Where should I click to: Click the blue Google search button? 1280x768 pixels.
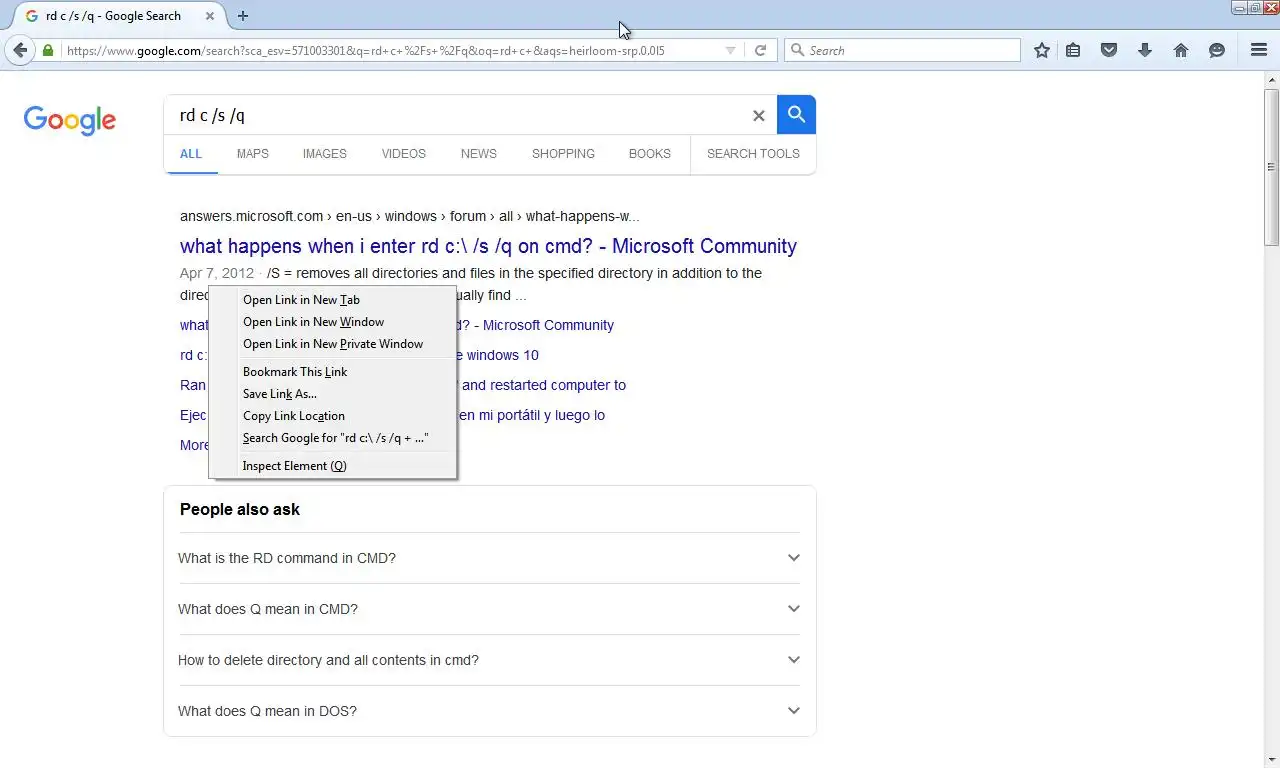tap(796, 115)
